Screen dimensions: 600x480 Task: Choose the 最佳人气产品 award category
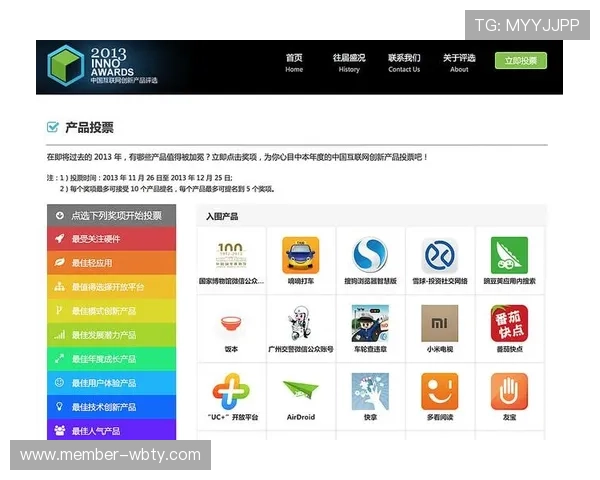[x=111, y=429]
